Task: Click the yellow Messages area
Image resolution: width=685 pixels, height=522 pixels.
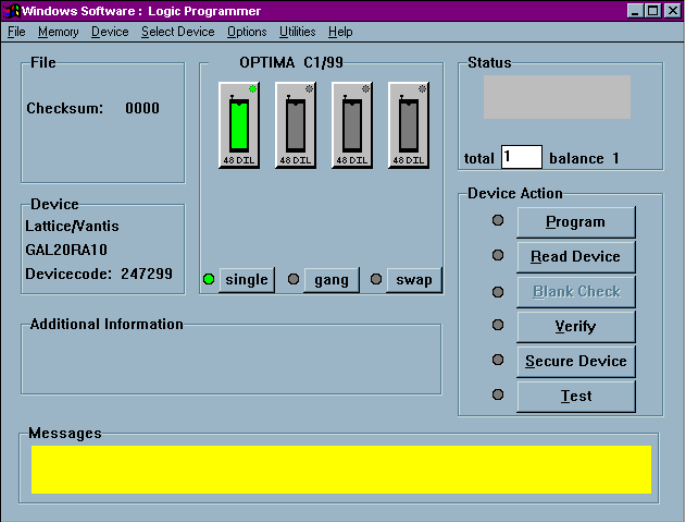Action: [x=340, y=469]
